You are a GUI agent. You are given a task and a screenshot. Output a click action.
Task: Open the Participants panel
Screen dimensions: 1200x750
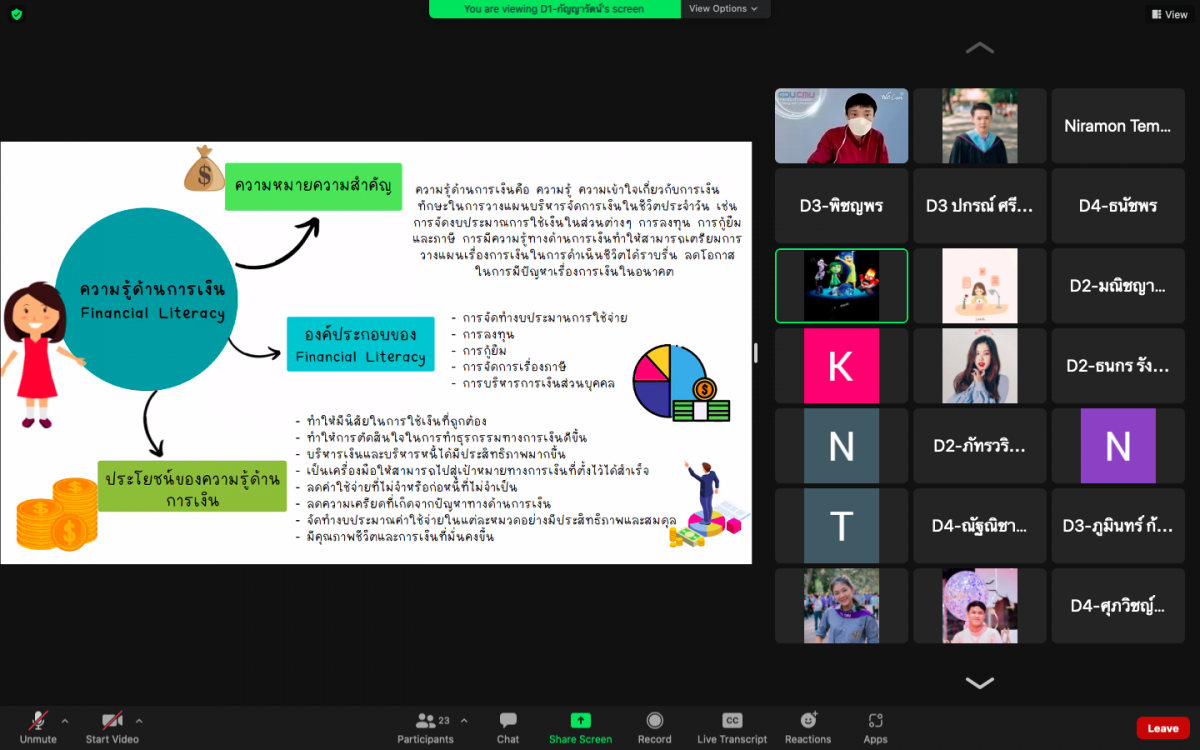tap(425, 727)
